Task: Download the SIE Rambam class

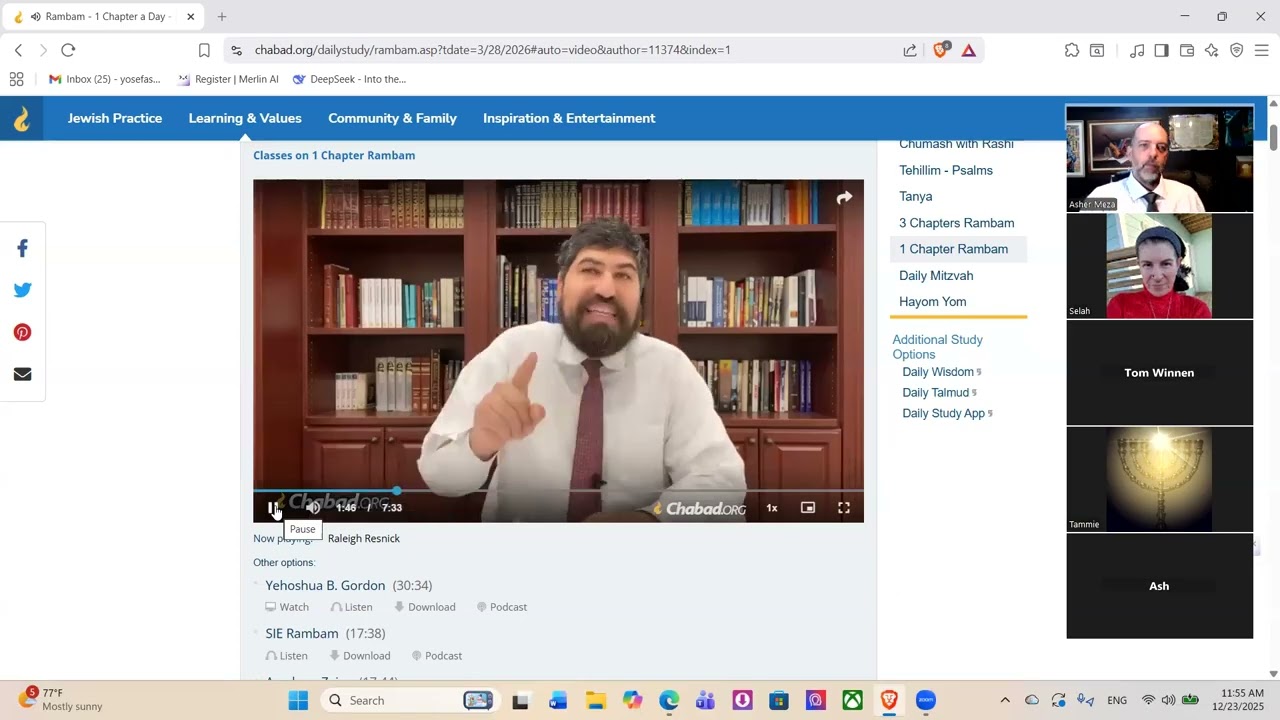Action: tap(360, 656)
